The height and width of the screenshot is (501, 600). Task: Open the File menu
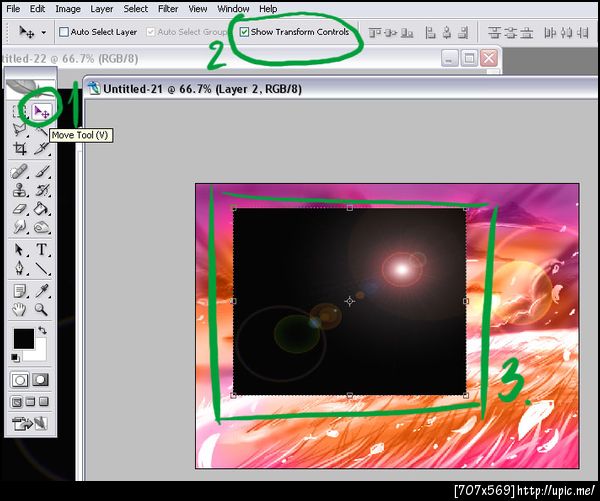[x=13, y=8]
